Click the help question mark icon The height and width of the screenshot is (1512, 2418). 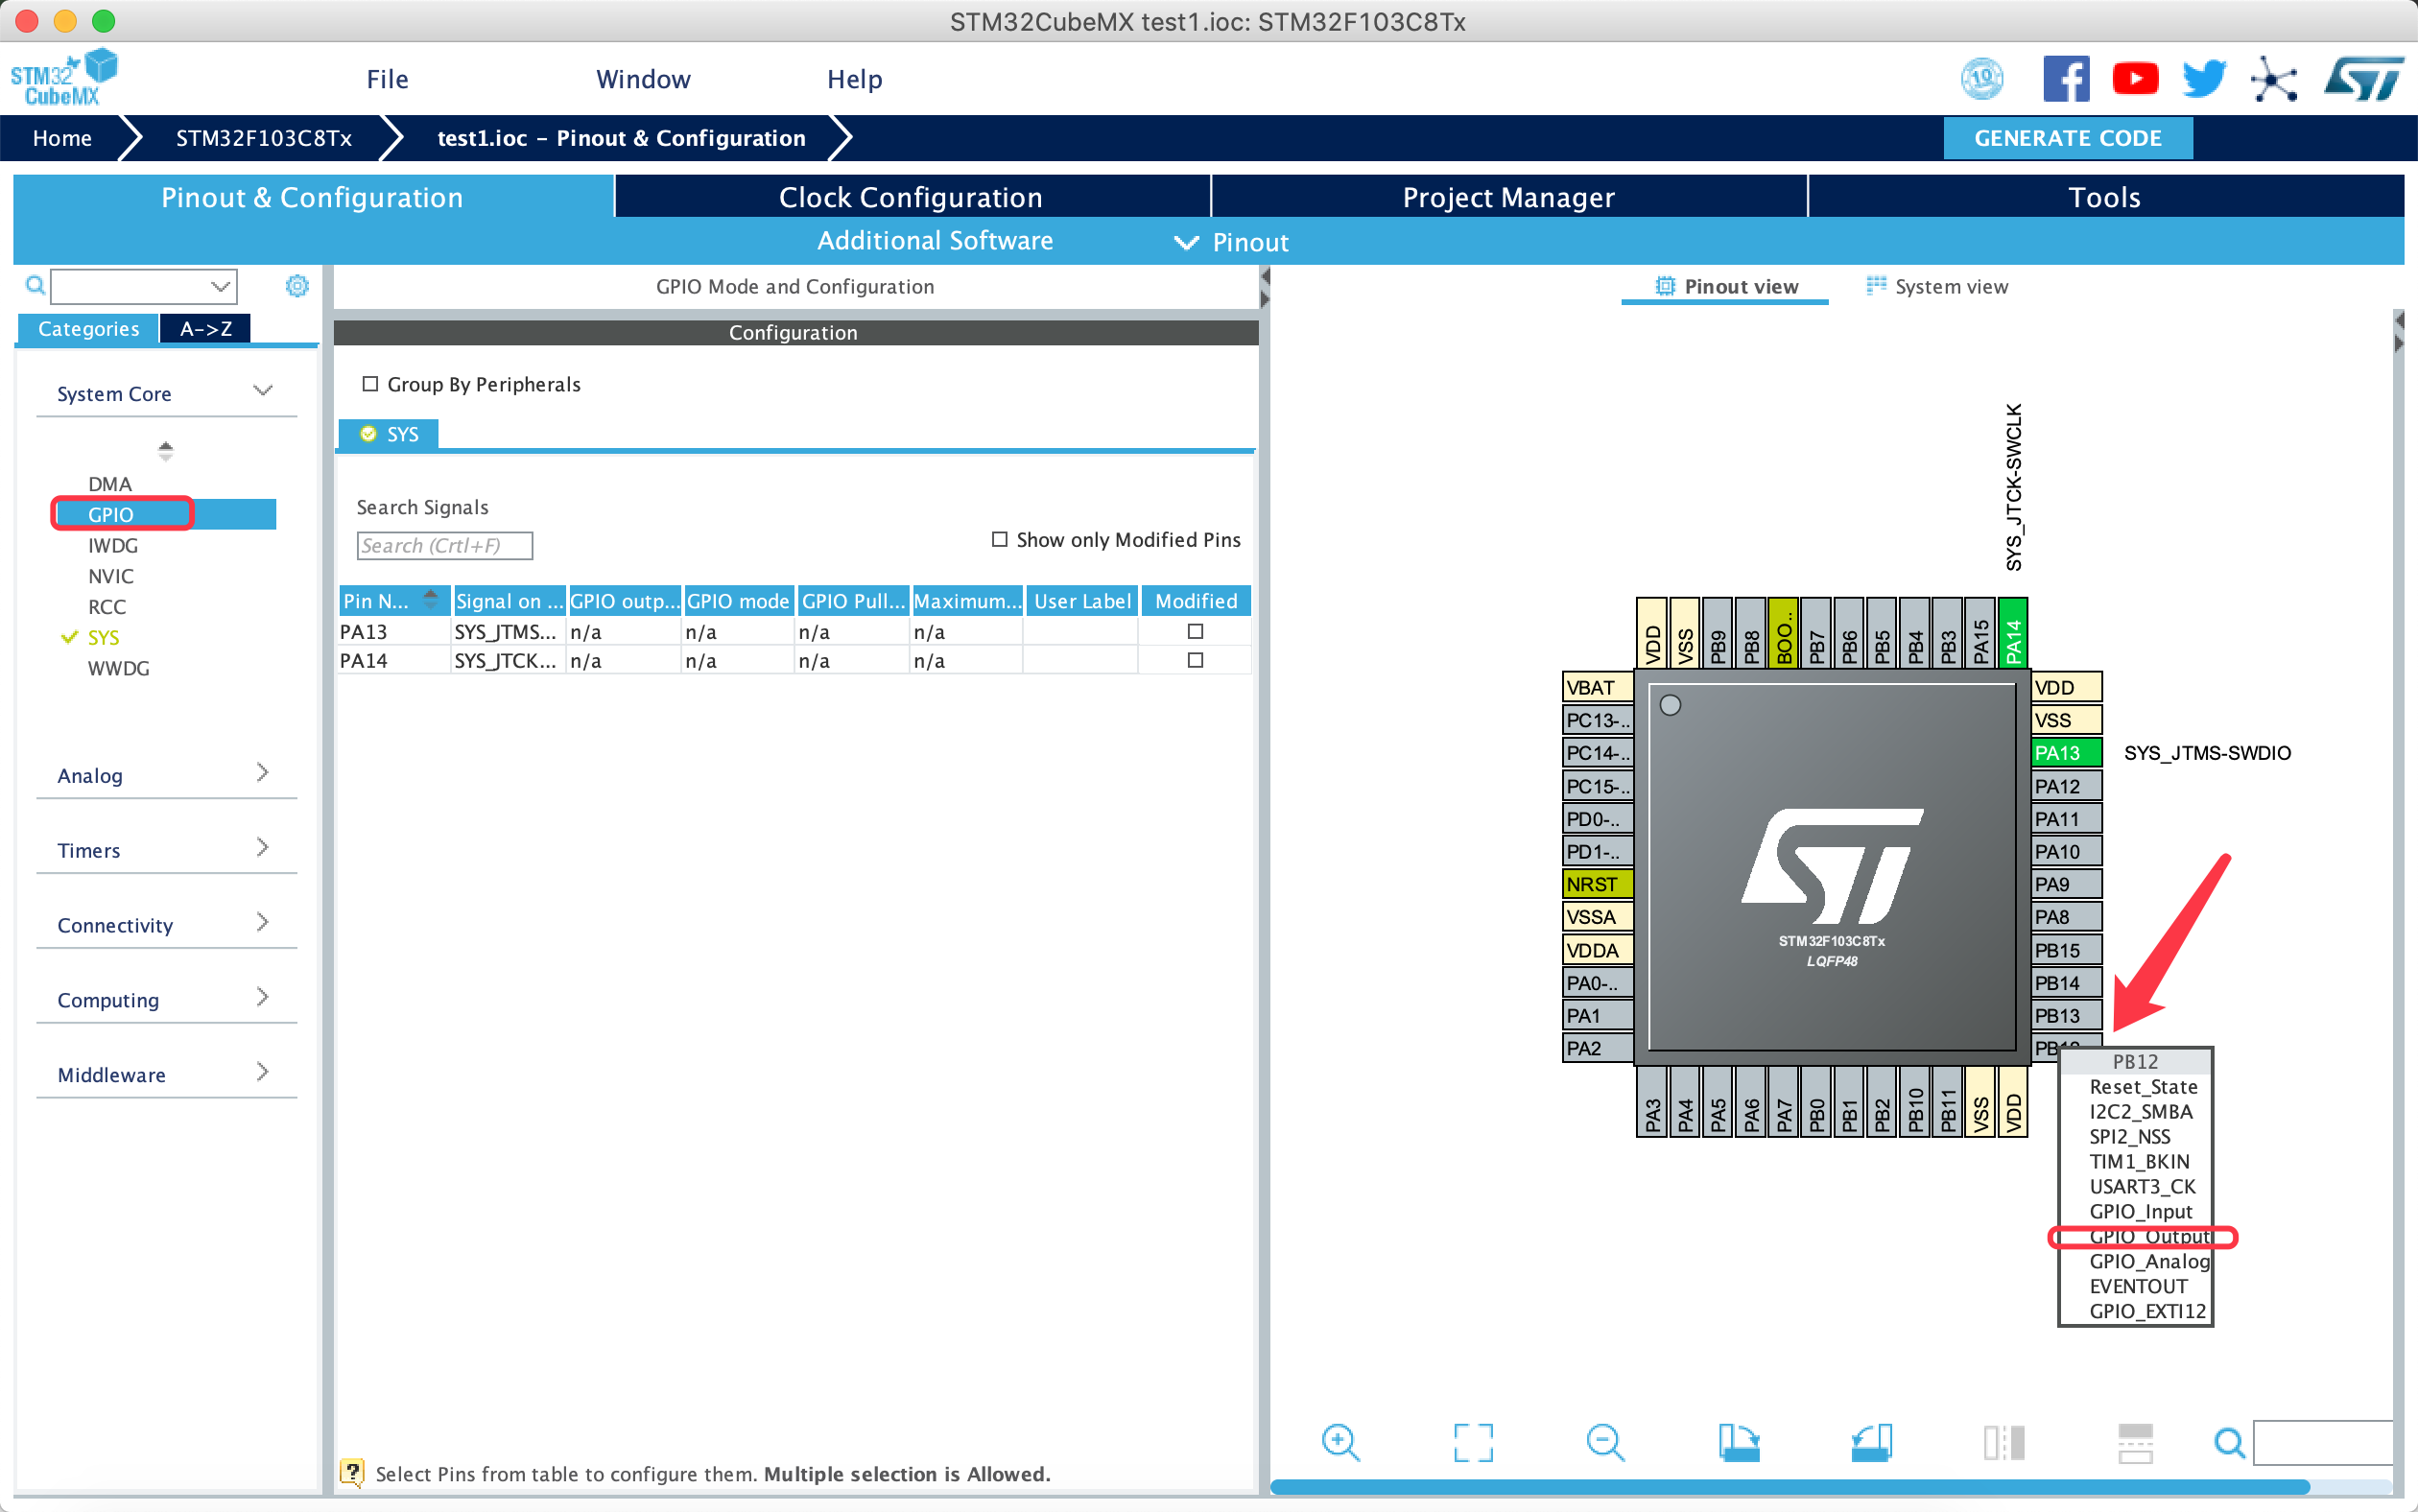pyautogui.click(x=352, y=1473)
